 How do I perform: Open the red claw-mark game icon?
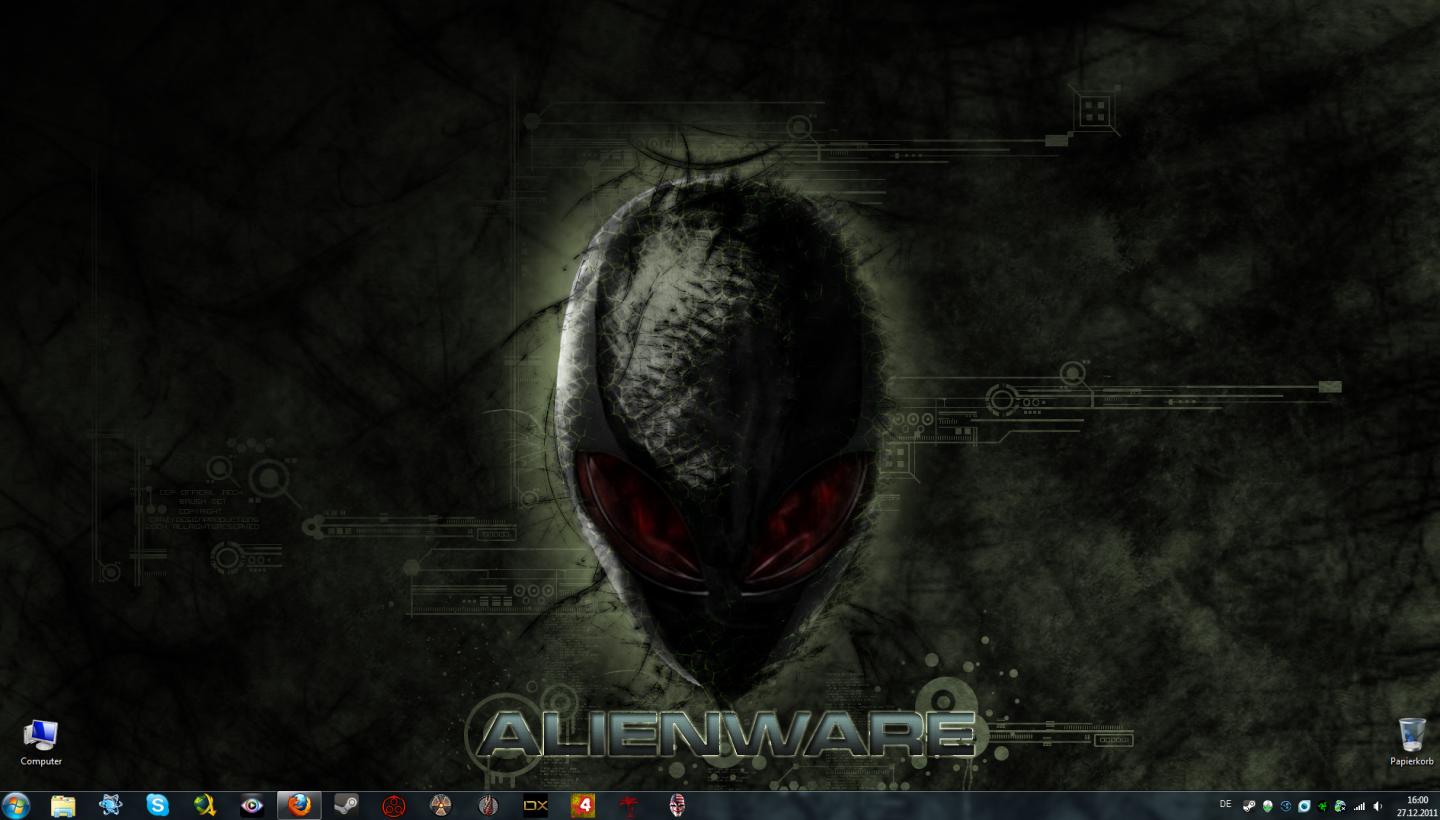488,805
